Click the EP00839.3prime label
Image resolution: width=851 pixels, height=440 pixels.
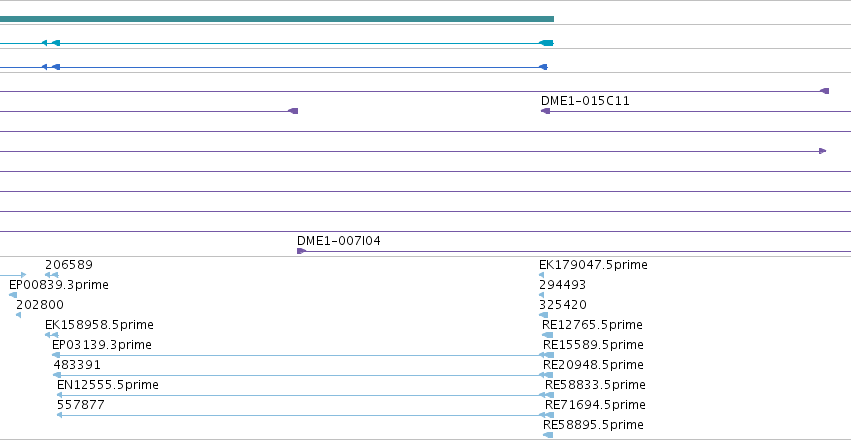coord(59,285)
